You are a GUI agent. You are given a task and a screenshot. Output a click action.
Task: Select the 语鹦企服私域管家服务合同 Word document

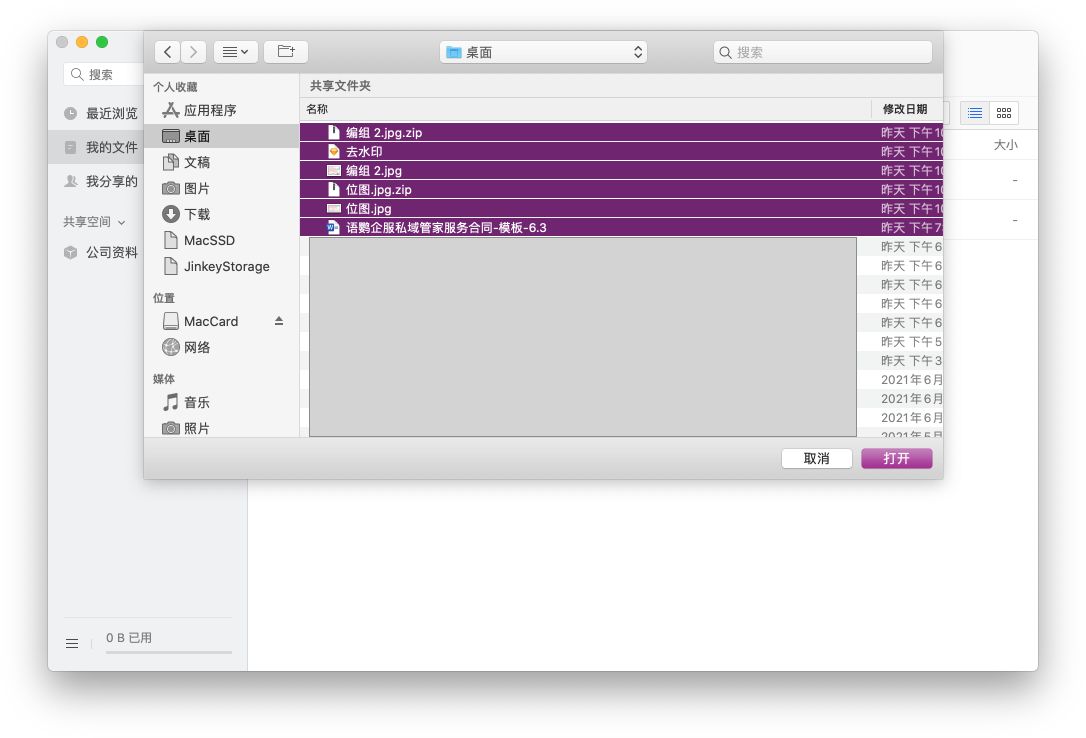click(x=446, y=228)
